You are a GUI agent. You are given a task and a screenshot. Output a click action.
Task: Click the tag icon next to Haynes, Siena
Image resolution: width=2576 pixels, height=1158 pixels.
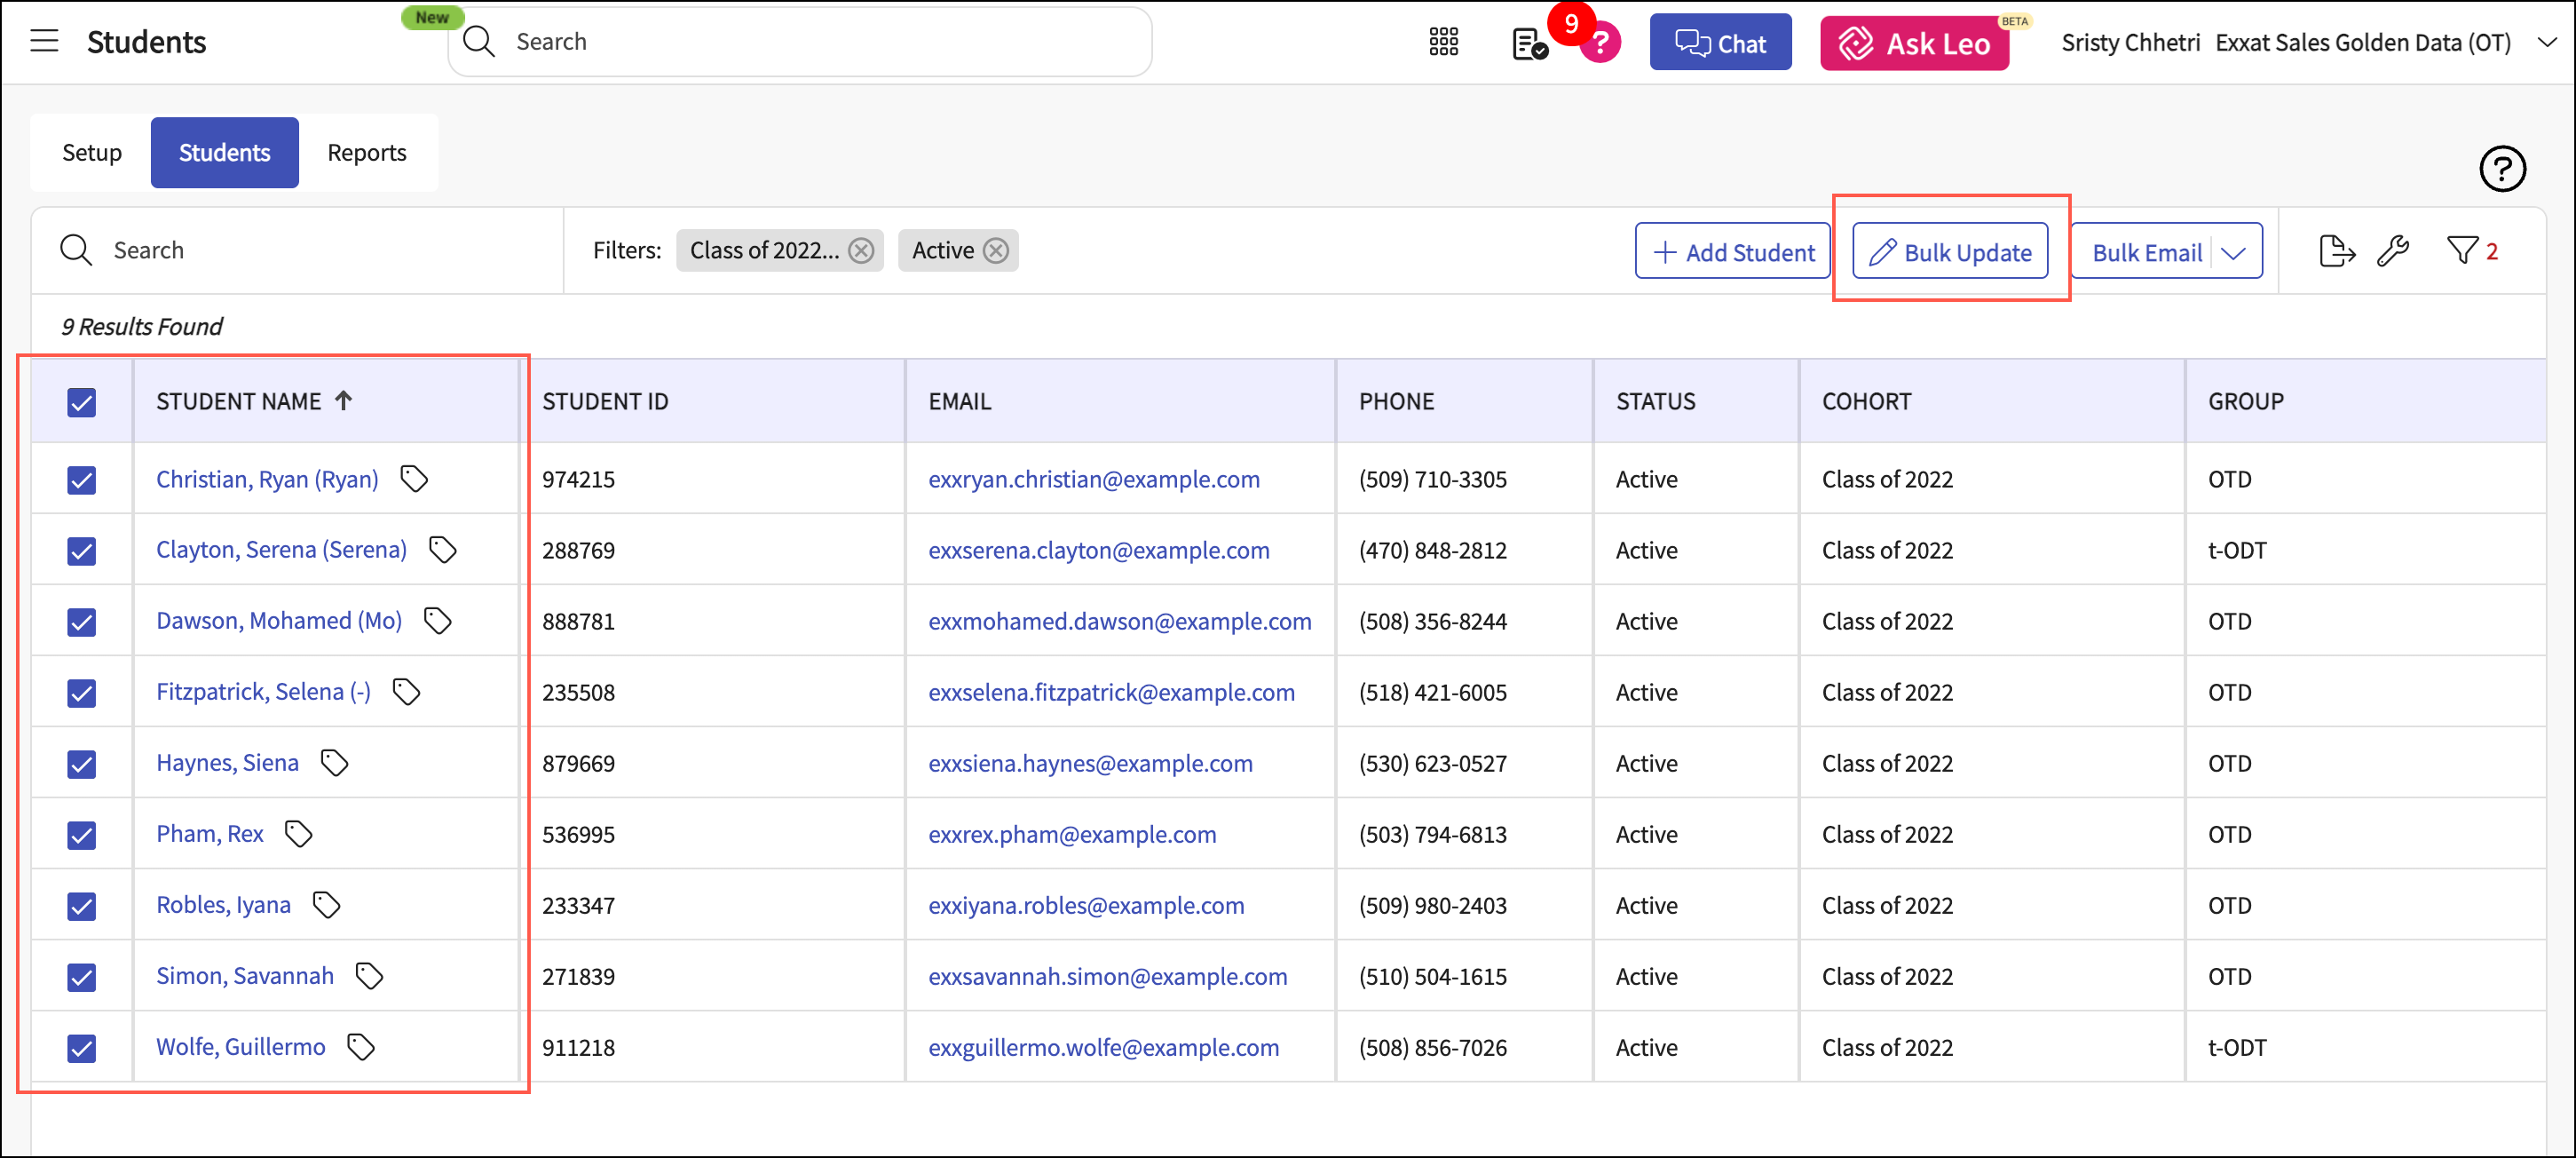pyautogui.click(x=334, y=763)
